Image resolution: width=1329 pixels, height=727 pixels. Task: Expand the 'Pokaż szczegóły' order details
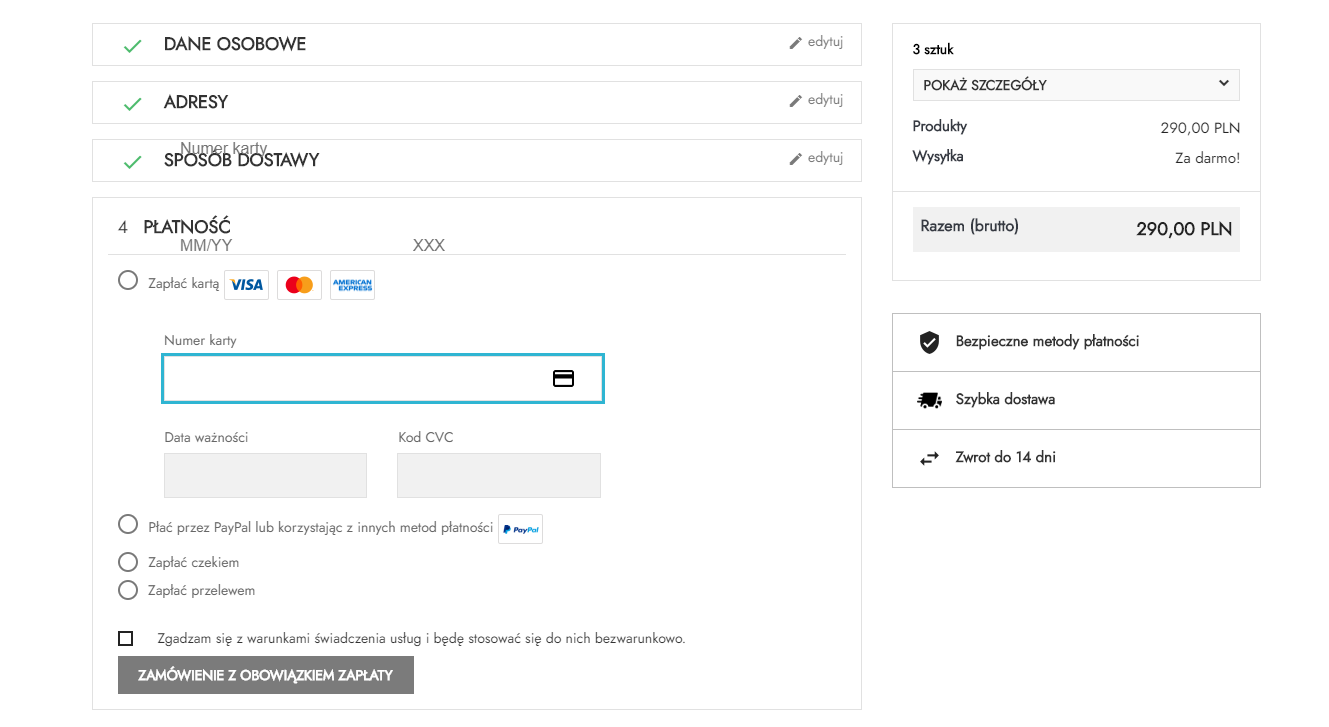pos(1075,85)
